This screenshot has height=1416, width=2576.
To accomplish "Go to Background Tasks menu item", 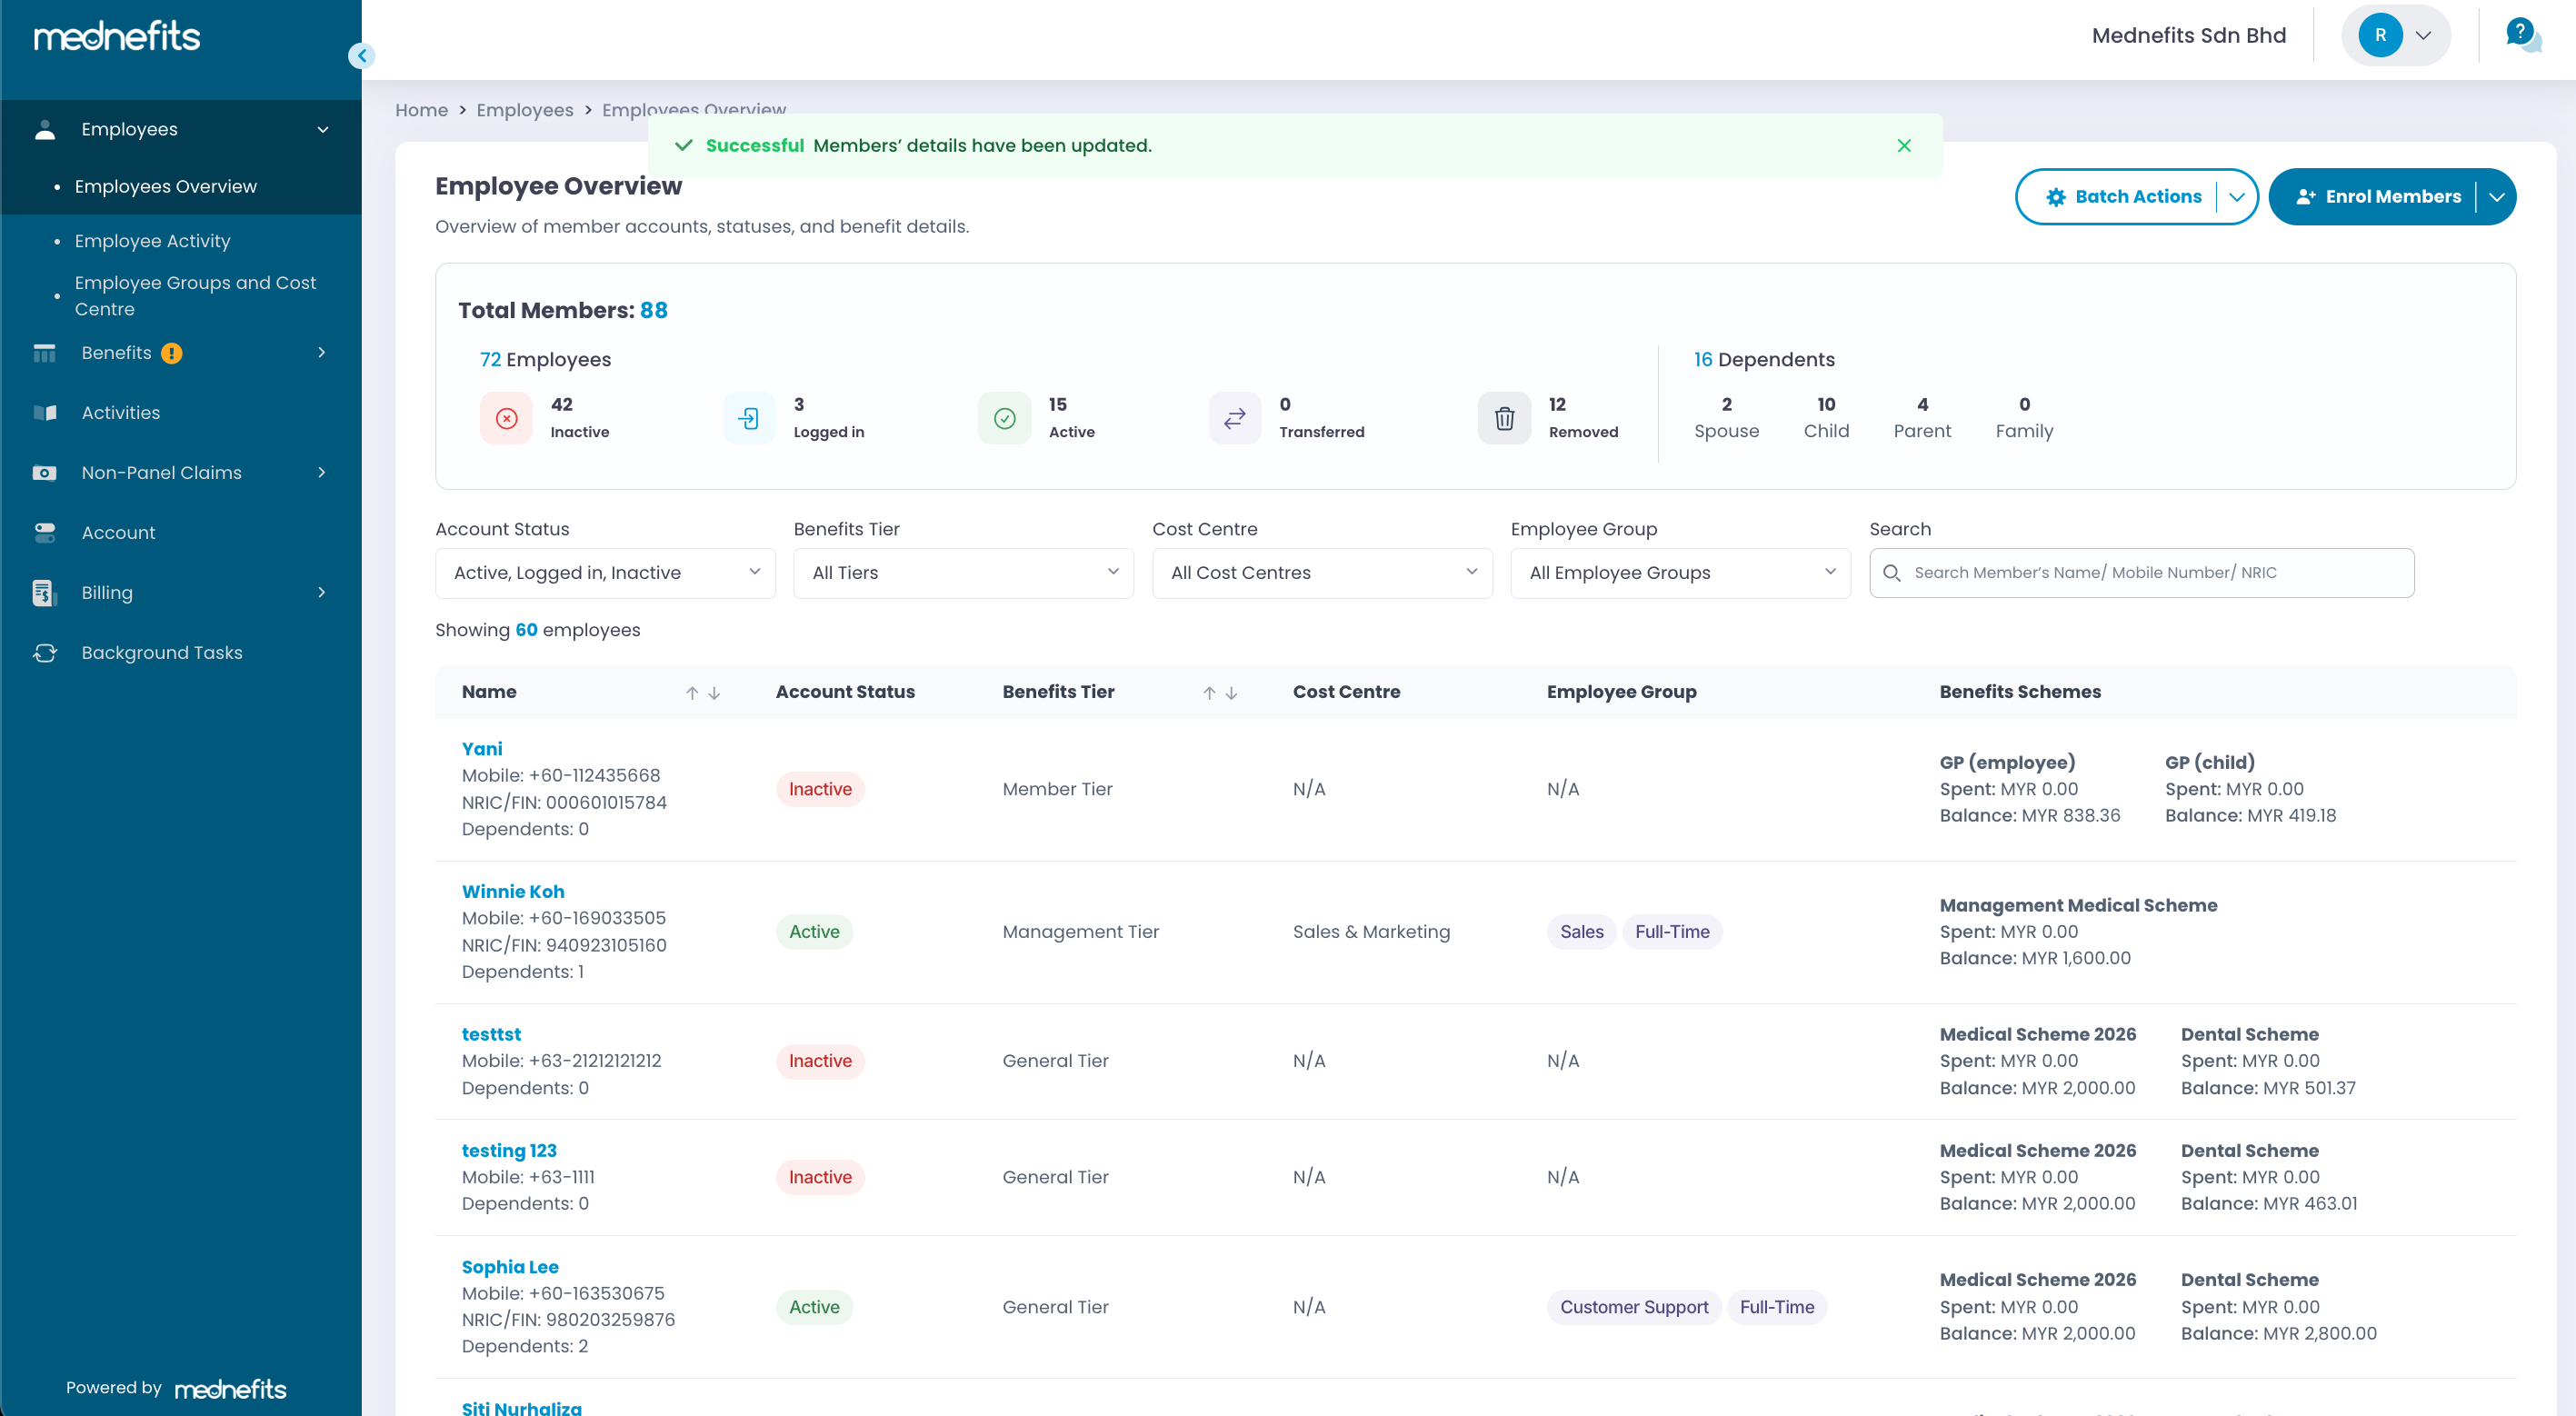I will pyautogui.click(x=161, y=653).
